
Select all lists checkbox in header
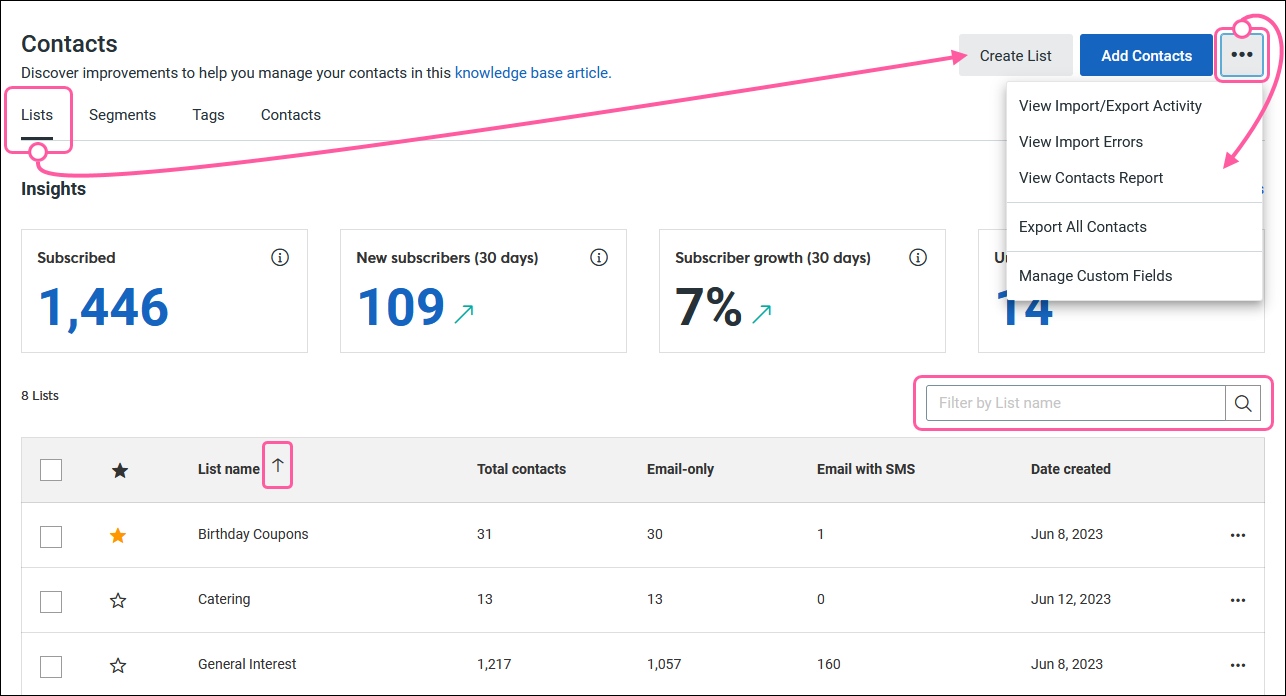[51, 470]
